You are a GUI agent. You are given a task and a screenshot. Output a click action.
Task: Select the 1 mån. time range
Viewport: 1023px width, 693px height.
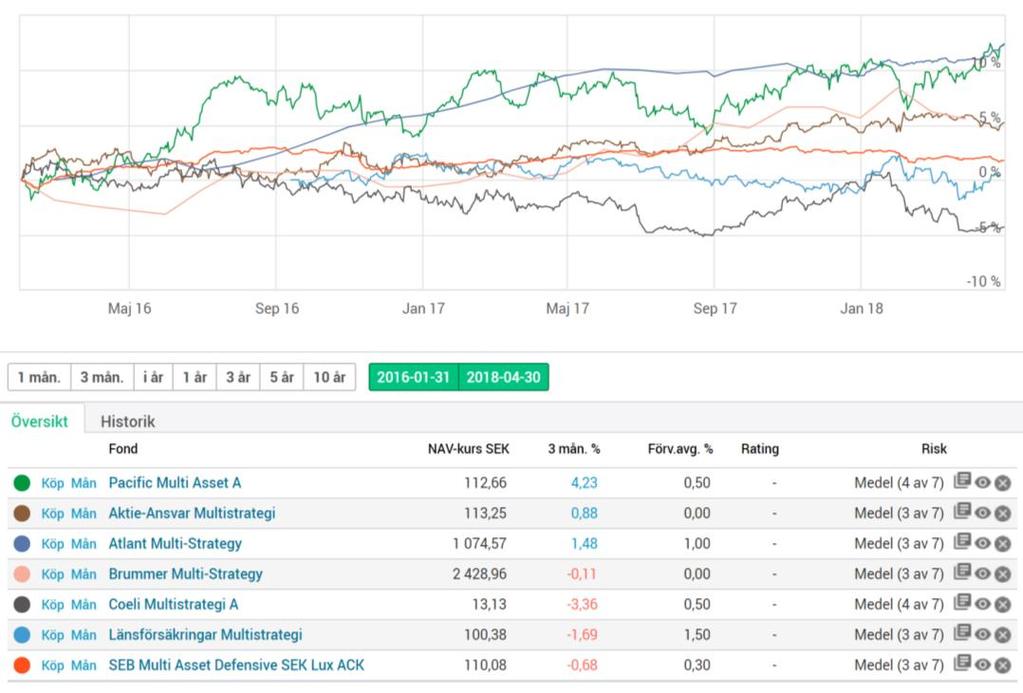pyautogui.click(x=39, y=377)
